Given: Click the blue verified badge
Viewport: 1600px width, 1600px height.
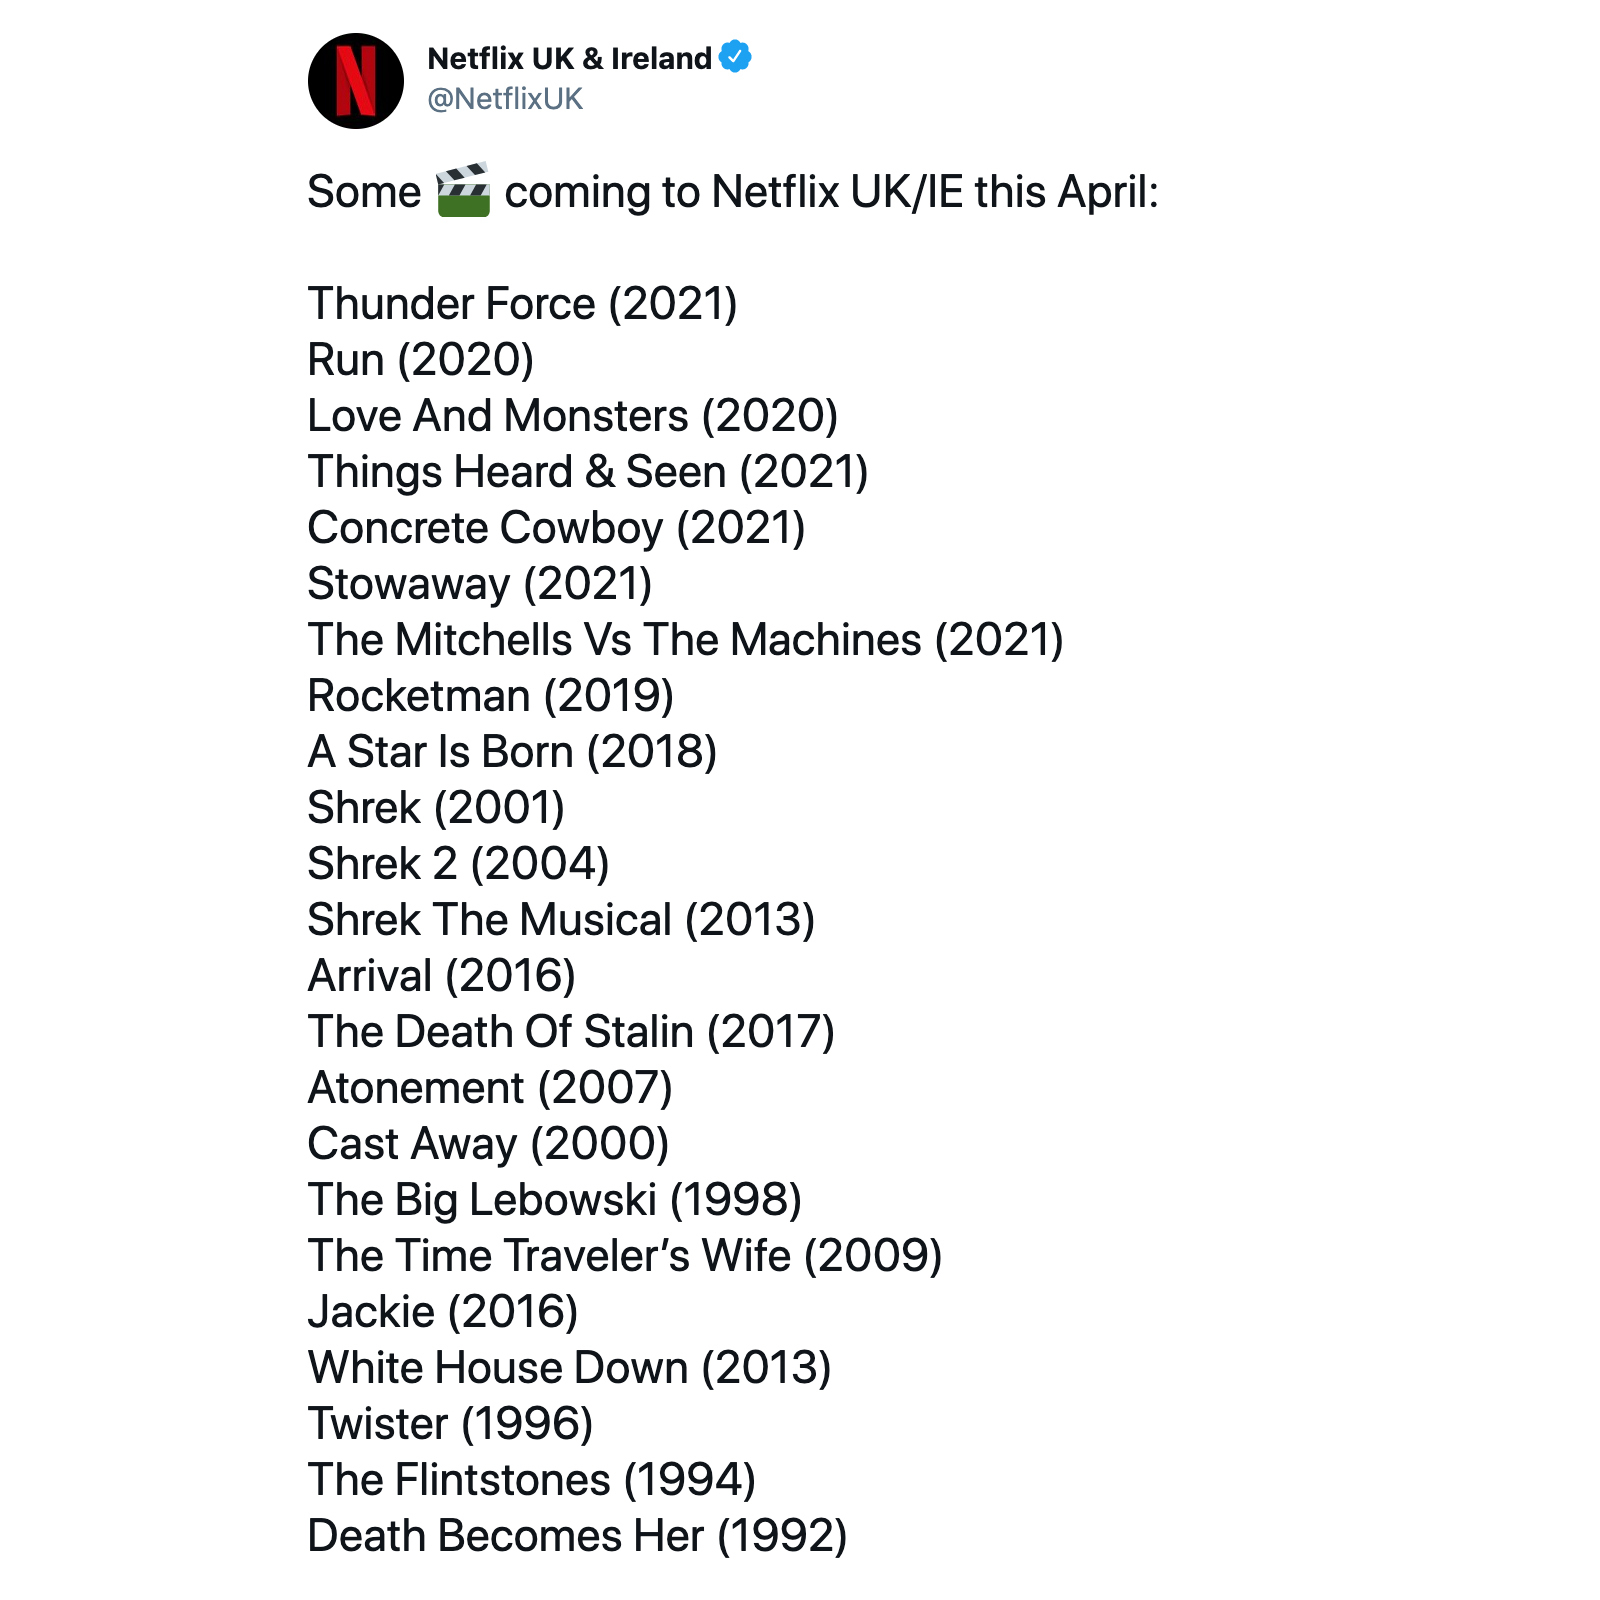Looking at the screenshot, I should pyautogui.click(x=736, y=57).
